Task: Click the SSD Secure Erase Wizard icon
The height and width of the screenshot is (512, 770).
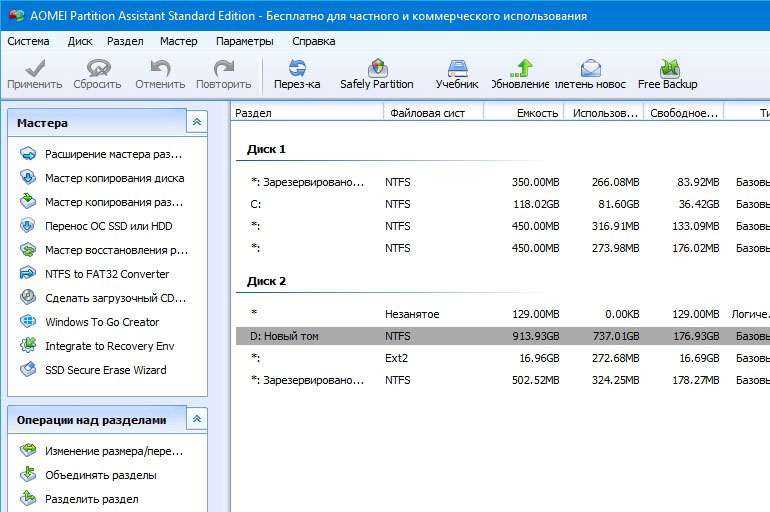Action: coord(28,369)
